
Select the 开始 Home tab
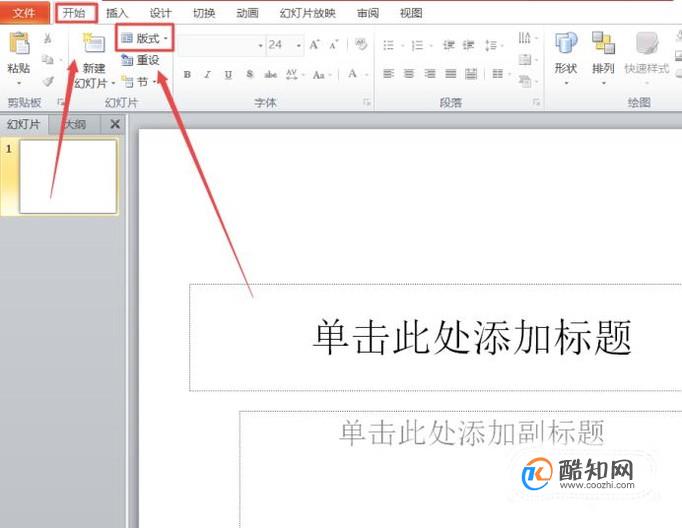[x=75, y=13]
